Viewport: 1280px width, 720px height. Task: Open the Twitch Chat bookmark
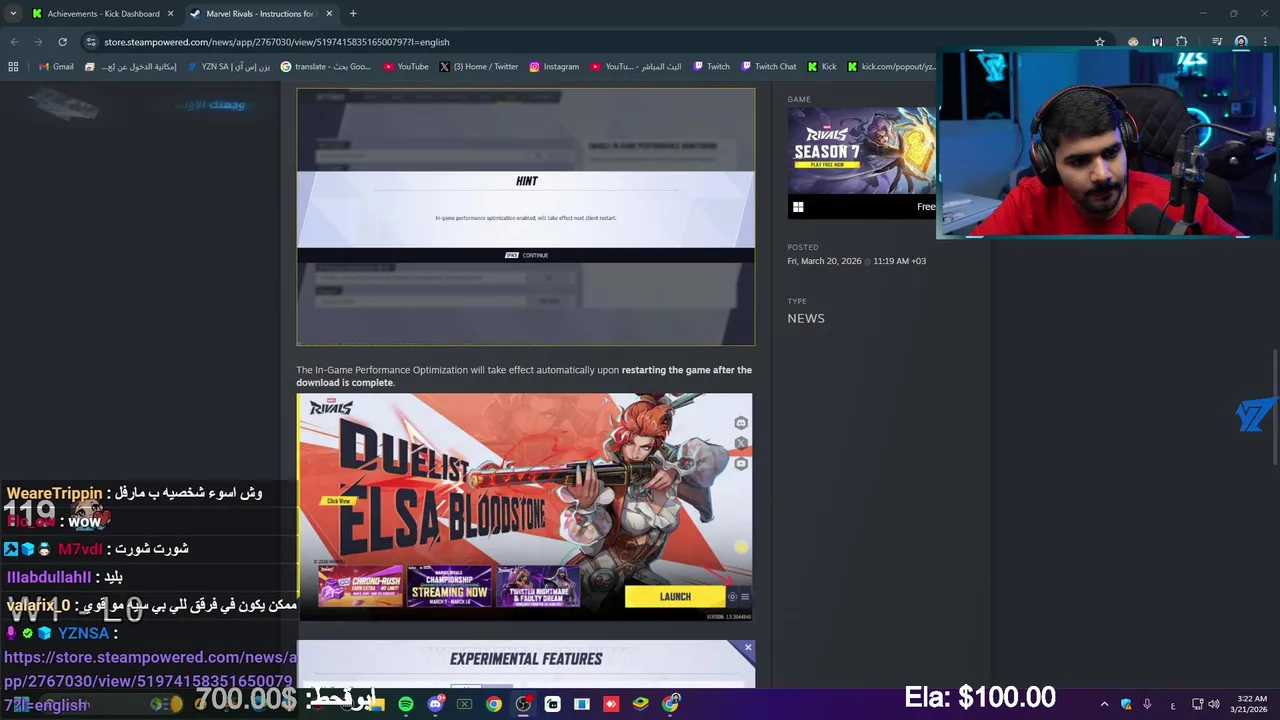tap(769, 67)
